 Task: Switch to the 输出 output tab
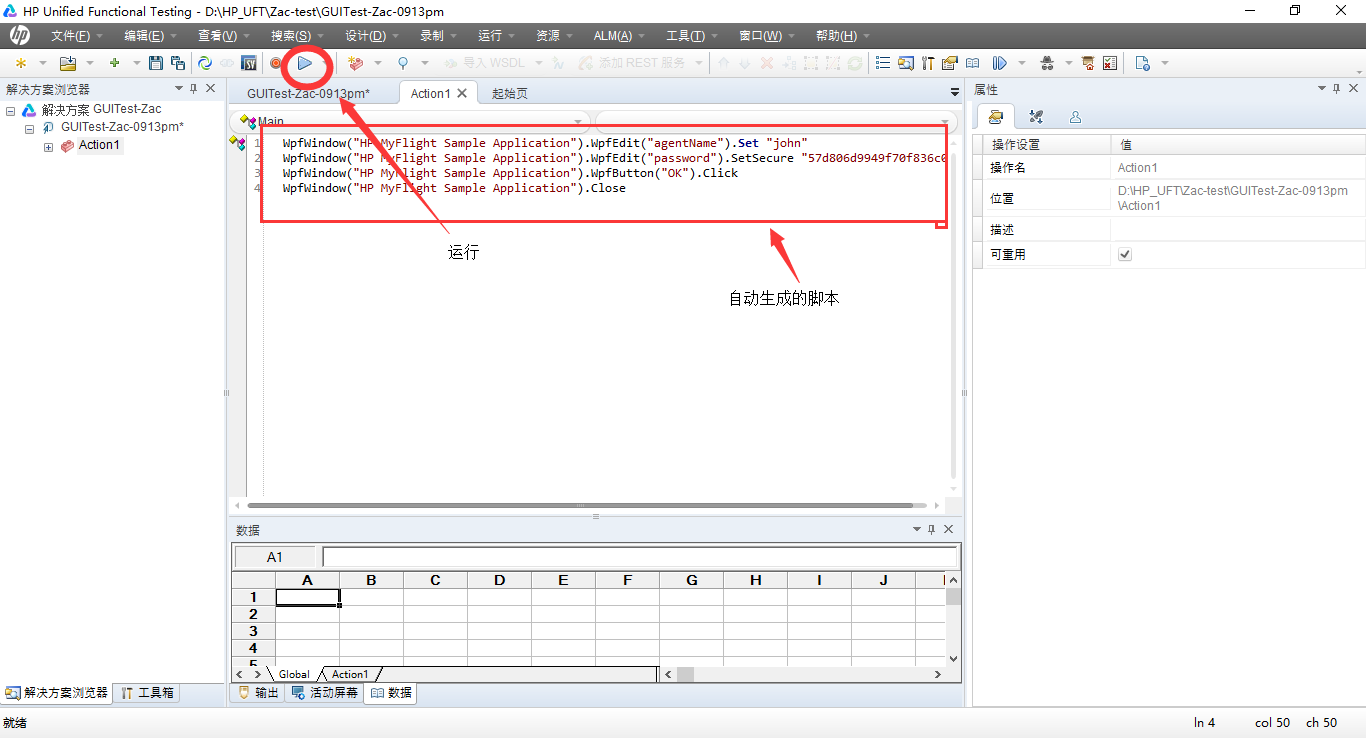tap(258, 692)
